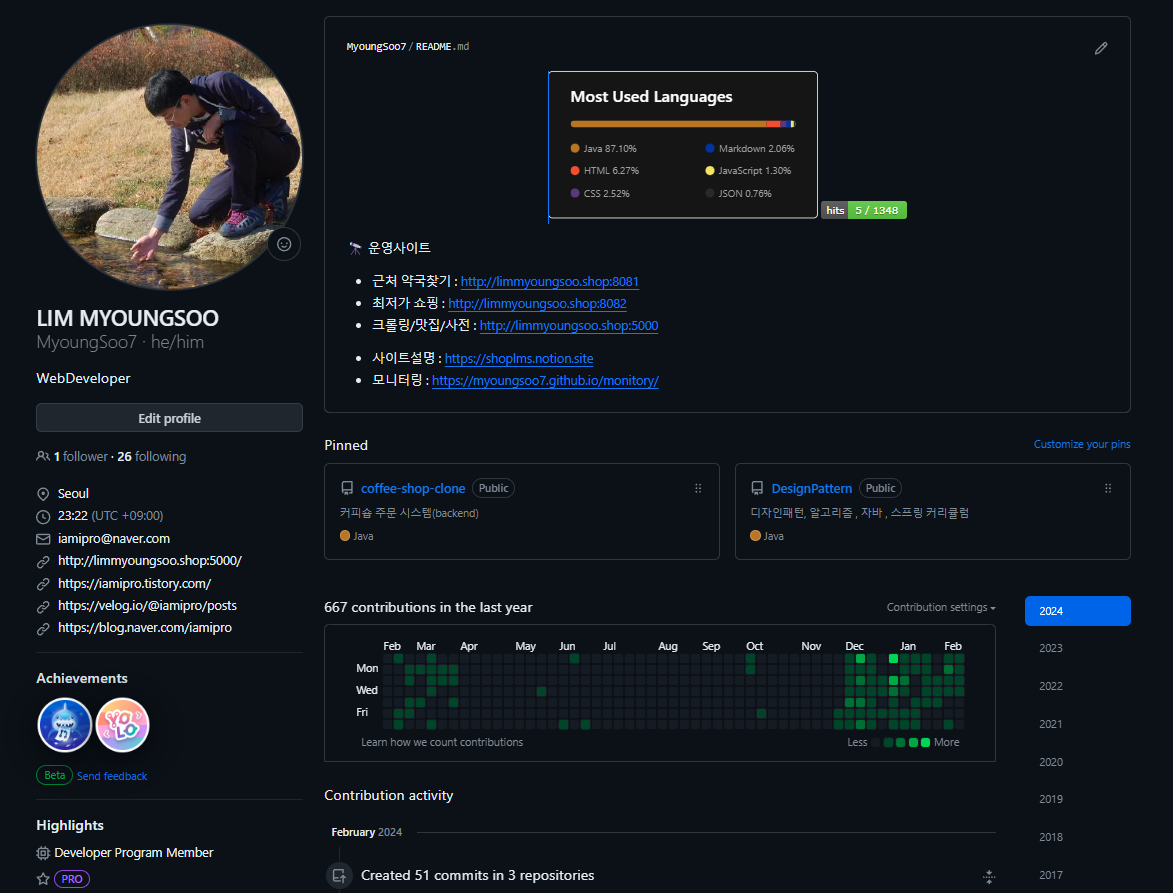Open the coffee-shop-clone repository link
Image resolution: width=1173 pixels, height=893 pixels.
(413, 488)
